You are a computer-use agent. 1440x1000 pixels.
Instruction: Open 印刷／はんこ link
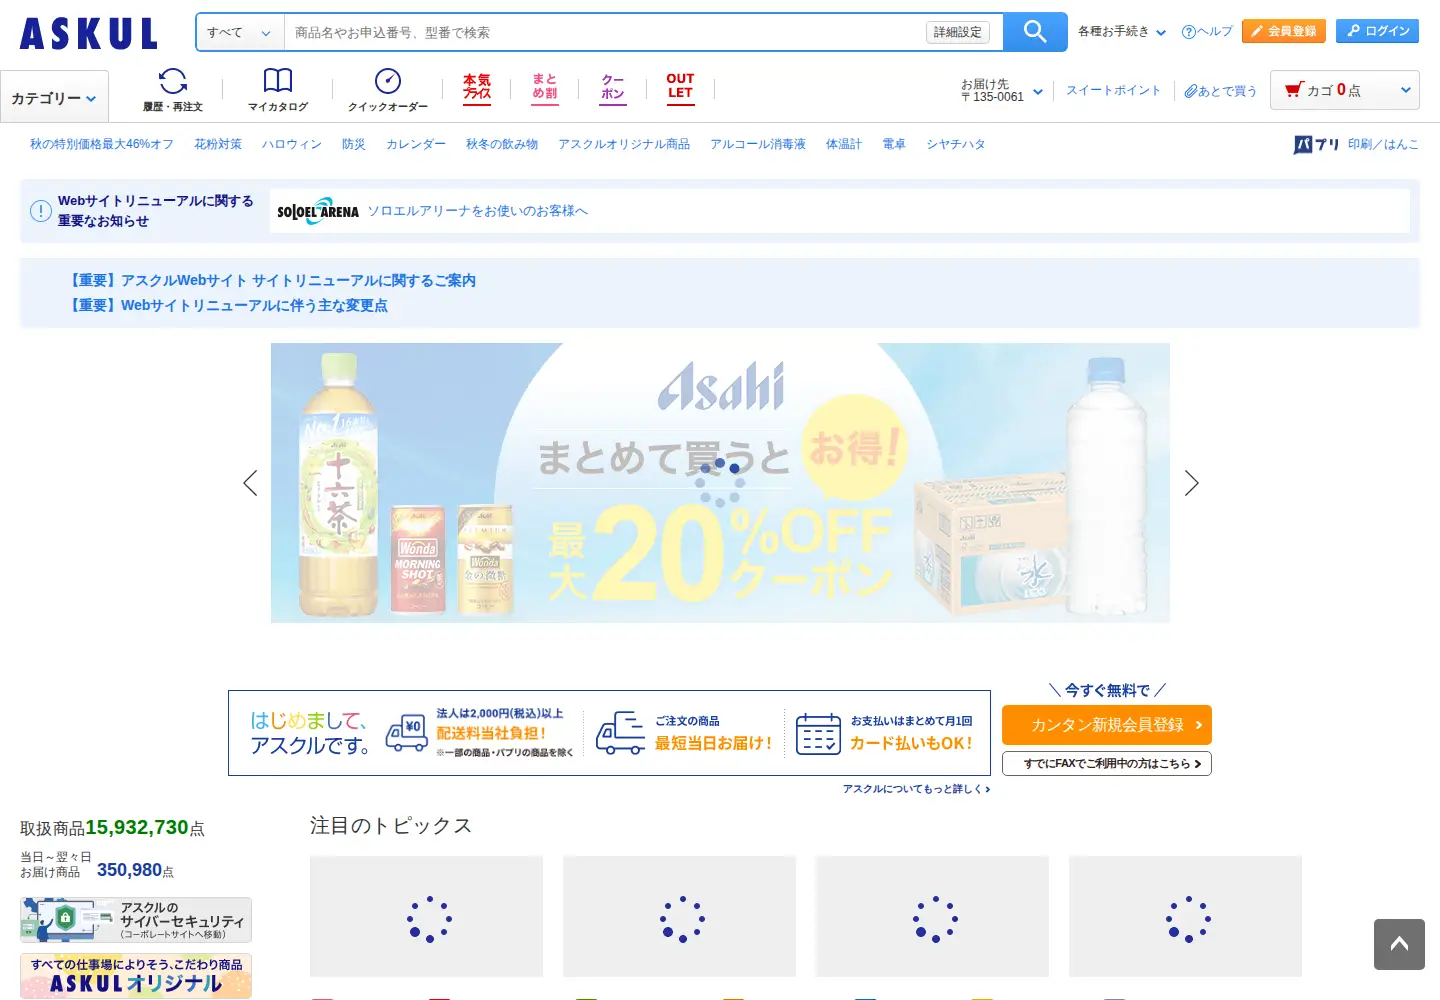1383,144
